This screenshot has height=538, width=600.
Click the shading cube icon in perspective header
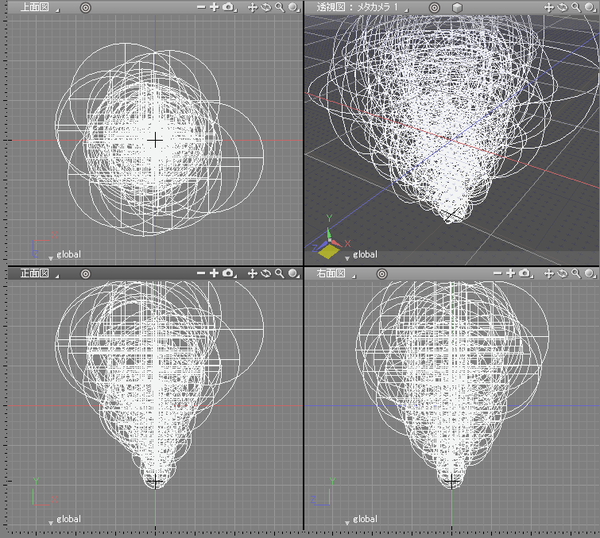pos(456,7)
